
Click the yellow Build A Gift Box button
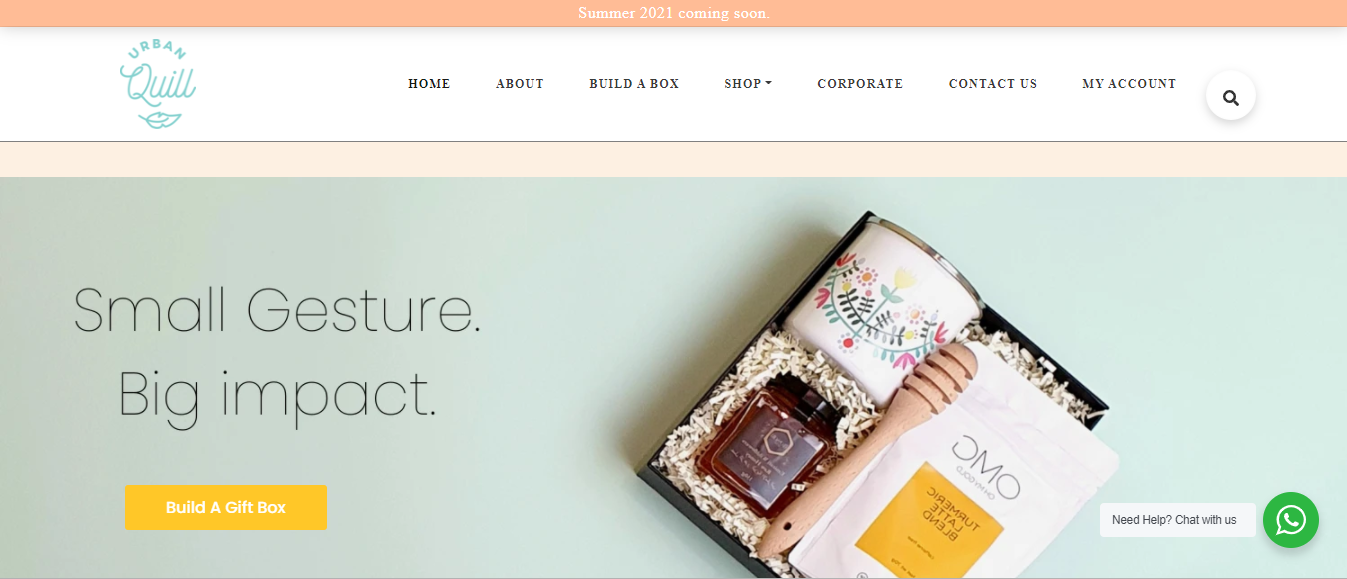[x=226, y=507]
